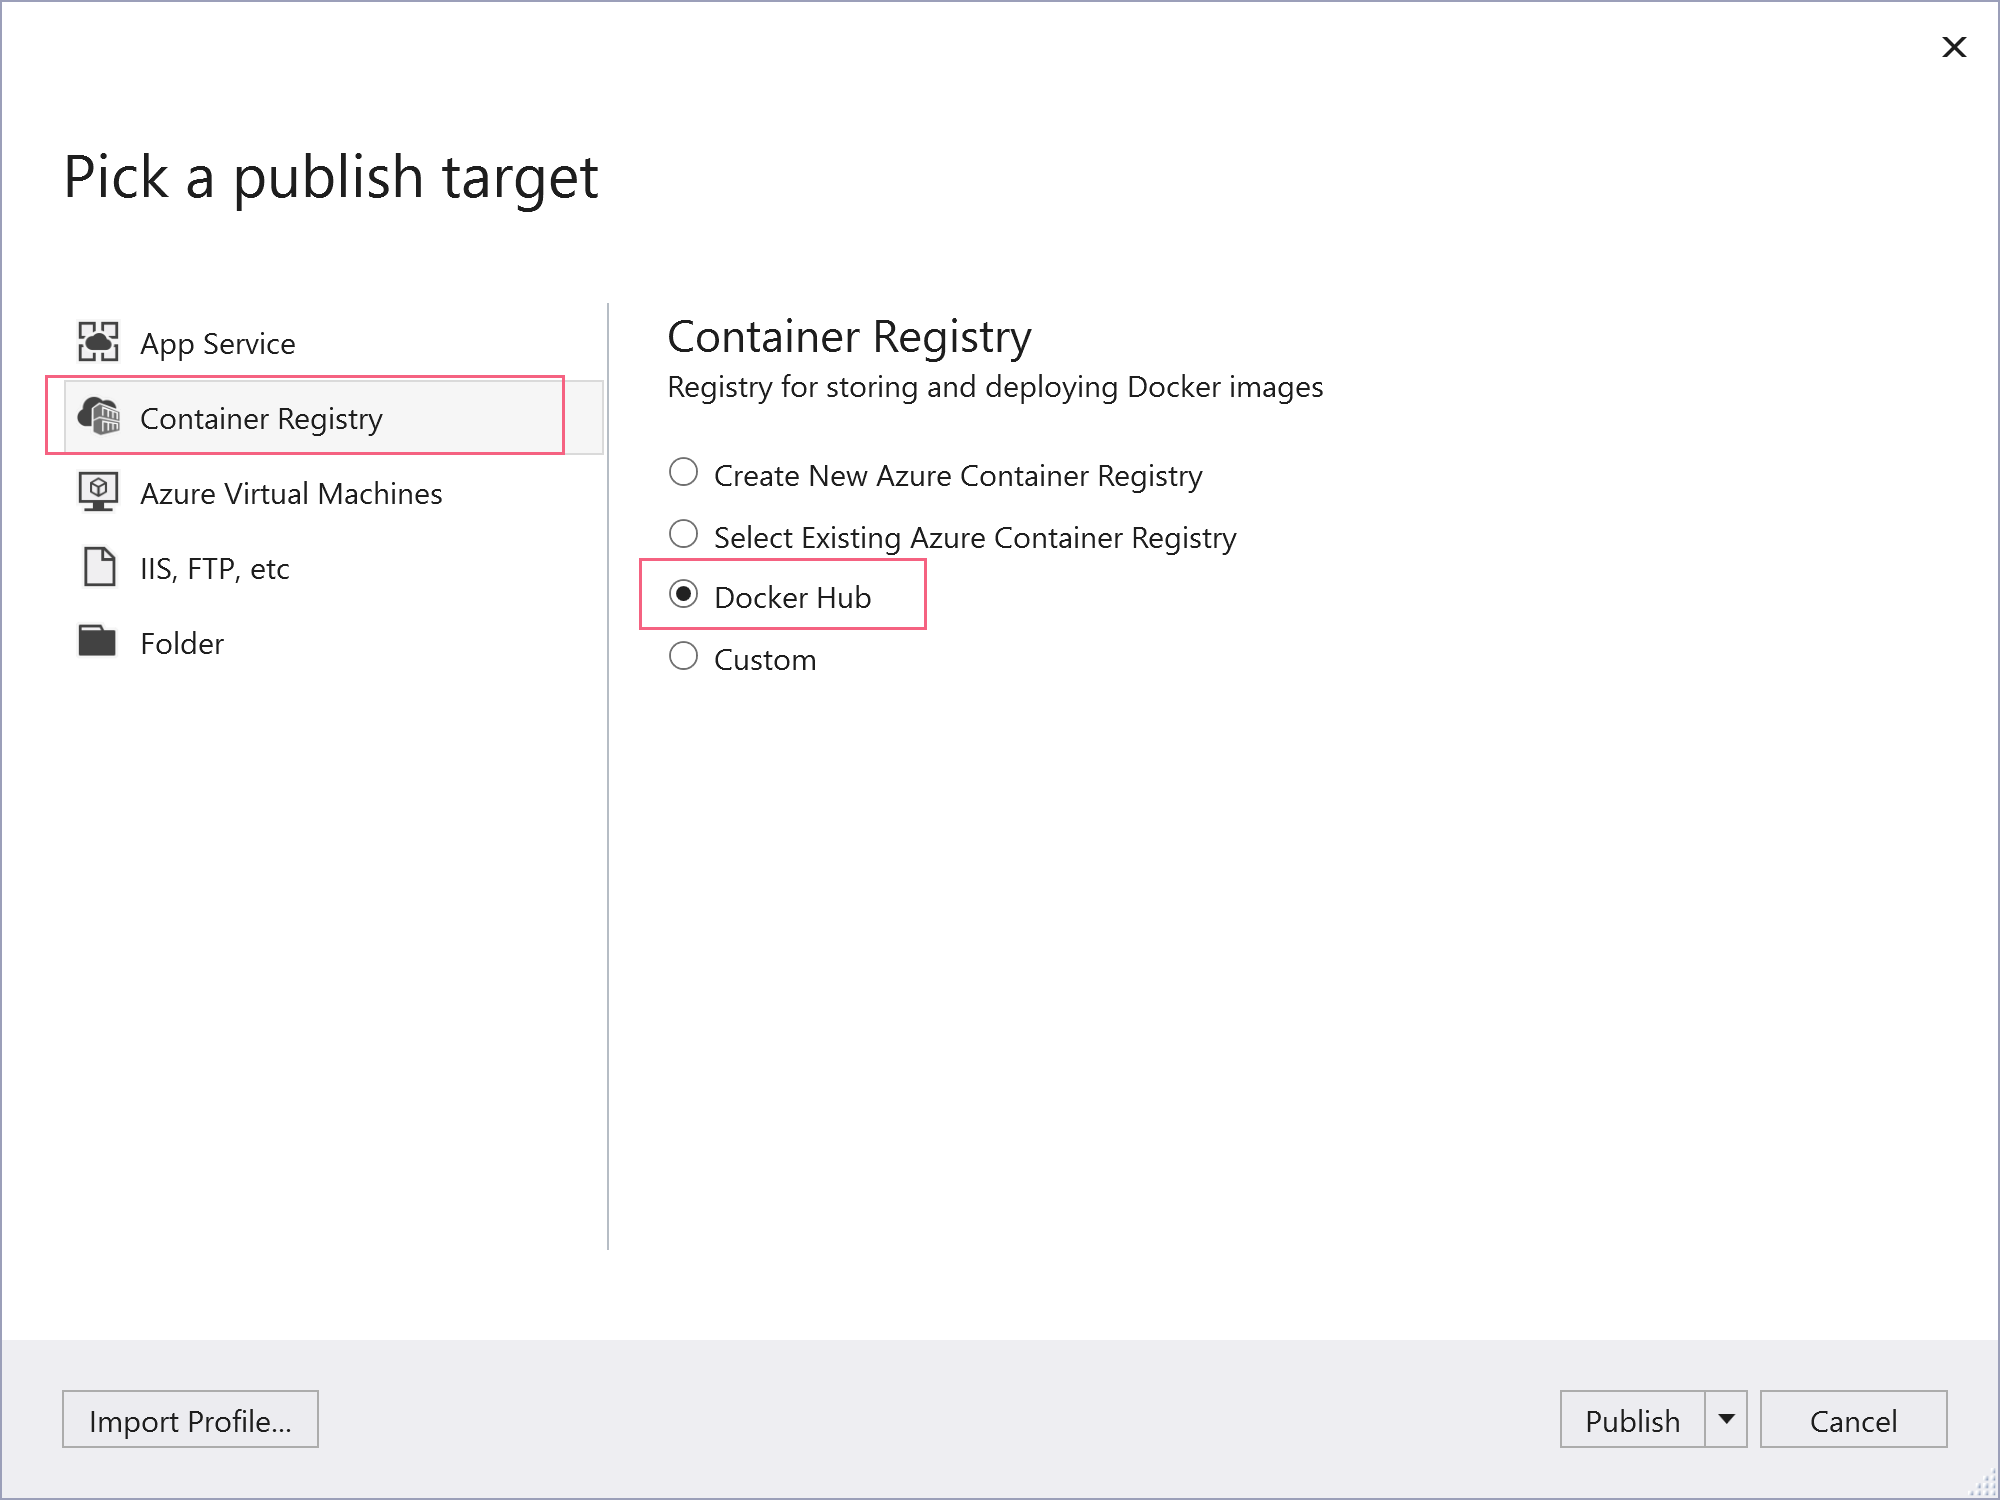Click the Folder icon
The image size is (2000, 1500).
(x=97, y=641)
